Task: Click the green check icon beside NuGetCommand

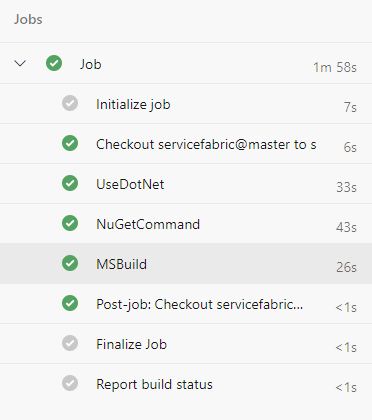Action: (x=70, y=223)
